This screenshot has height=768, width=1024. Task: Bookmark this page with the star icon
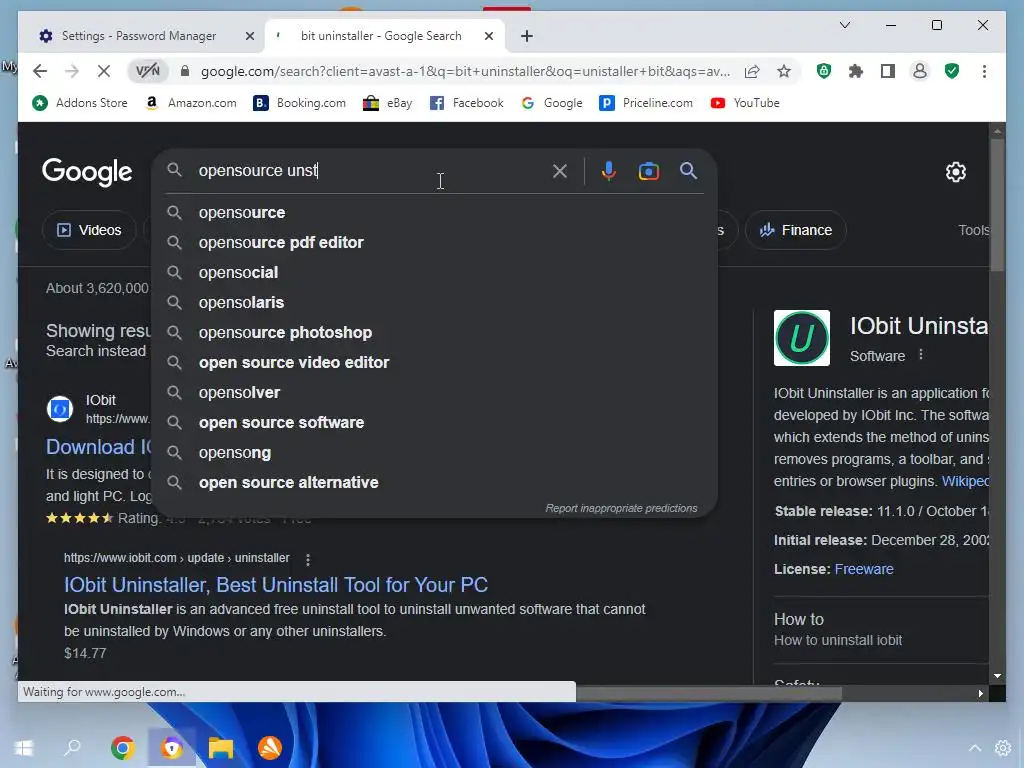pos(784,71)
